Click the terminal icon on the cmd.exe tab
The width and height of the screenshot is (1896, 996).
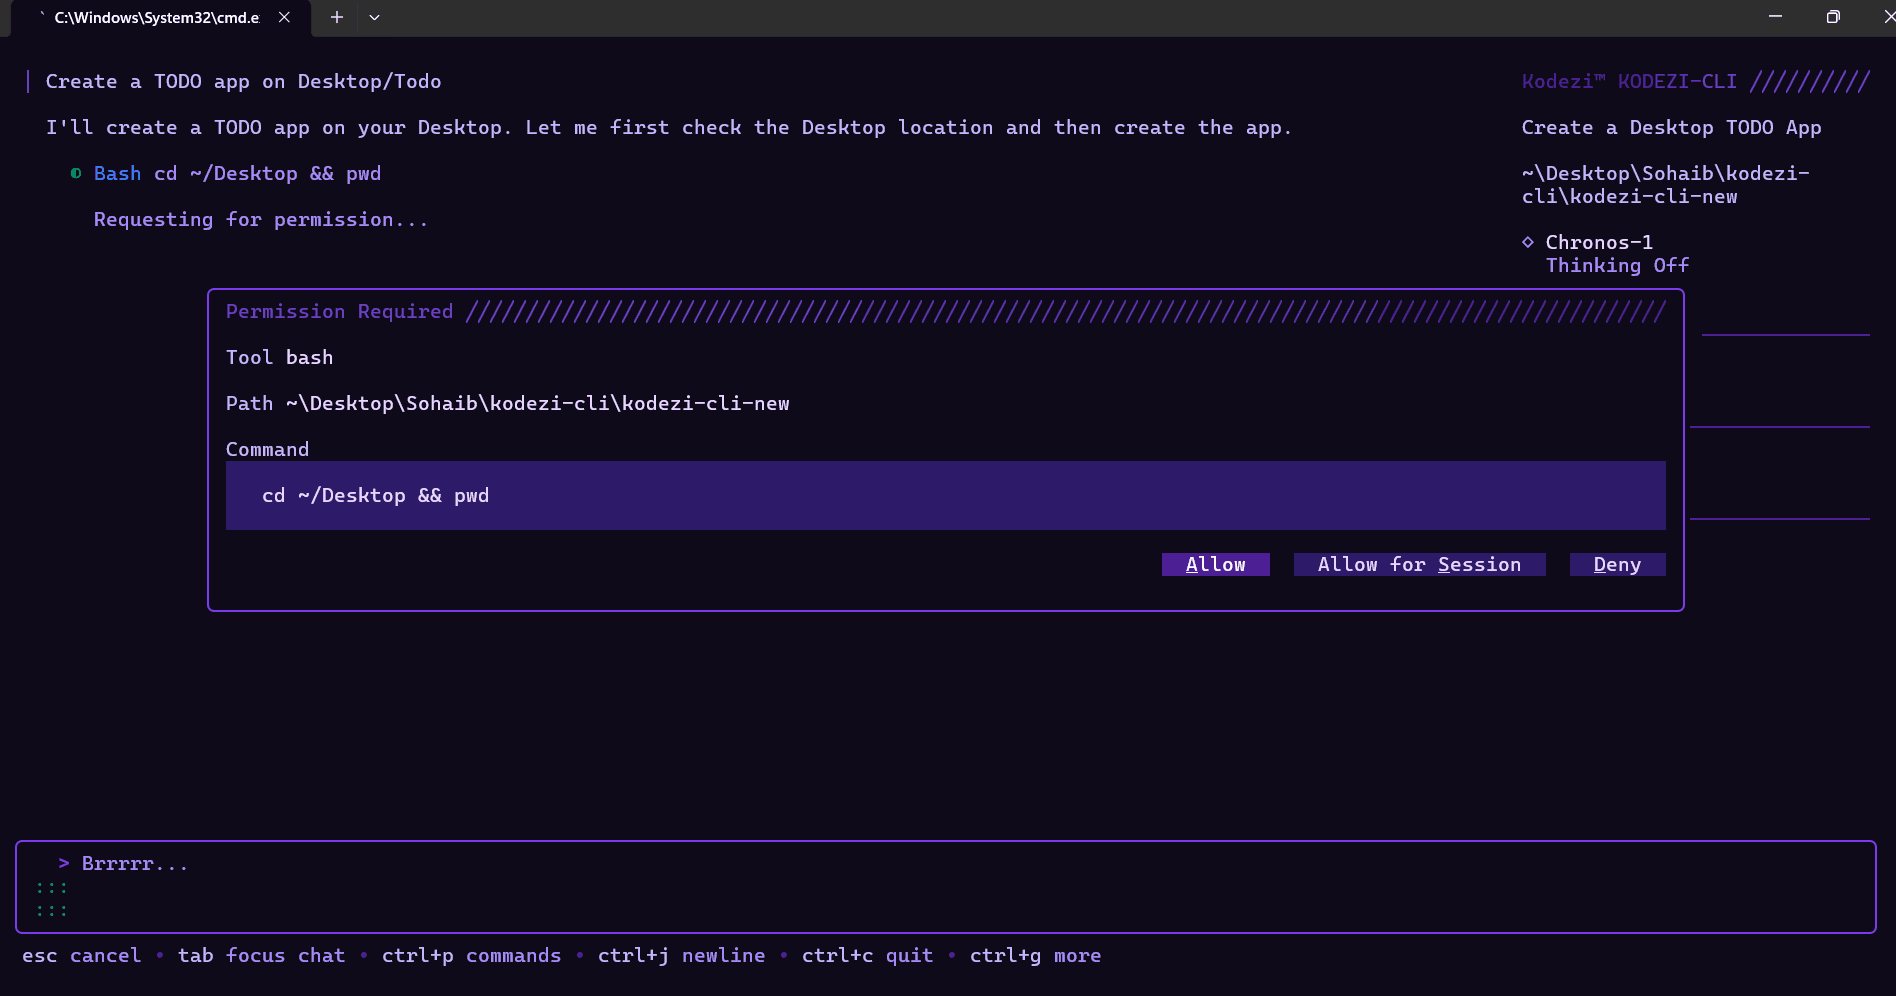pos(40,17)
